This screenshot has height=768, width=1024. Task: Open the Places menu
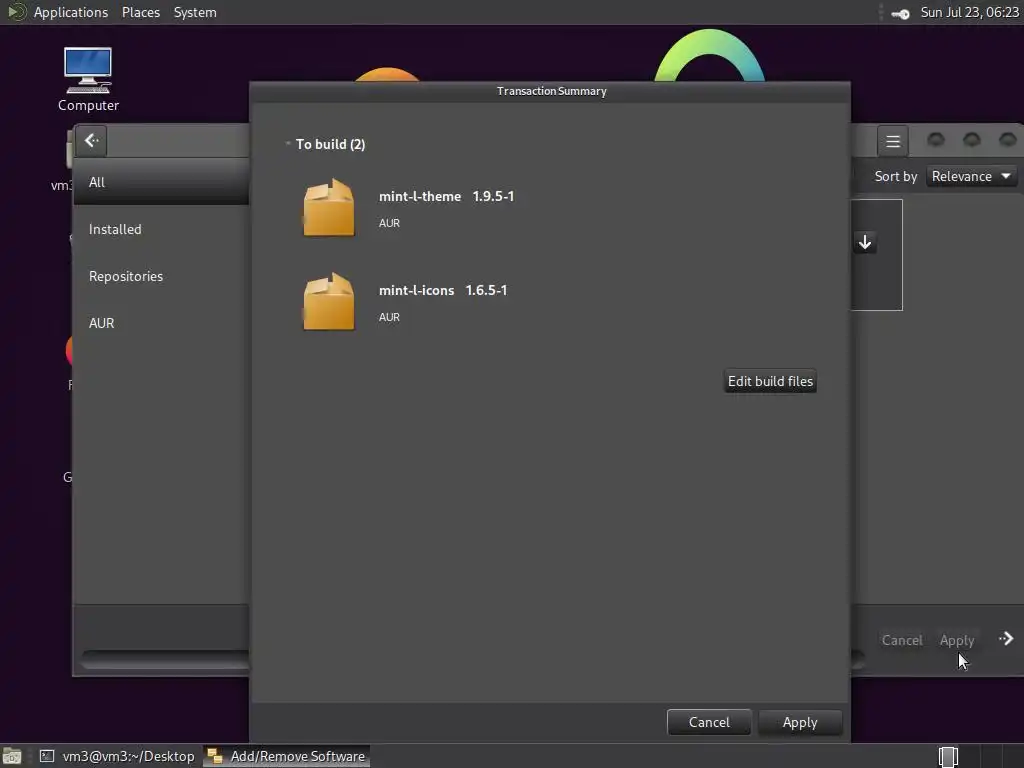coord(140,12)
